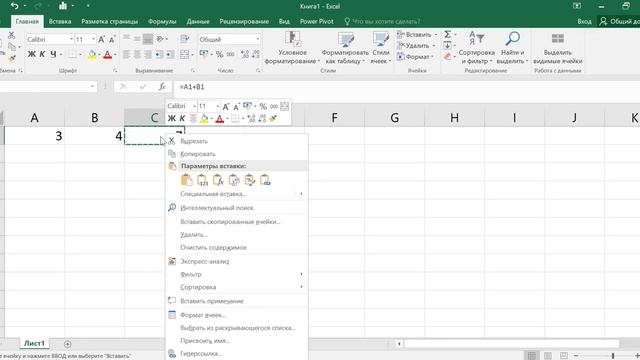The width and height of the screenshot is (640, 360).
Task: Choose Интеллектуальный поиск
Action: click(237, 208)
